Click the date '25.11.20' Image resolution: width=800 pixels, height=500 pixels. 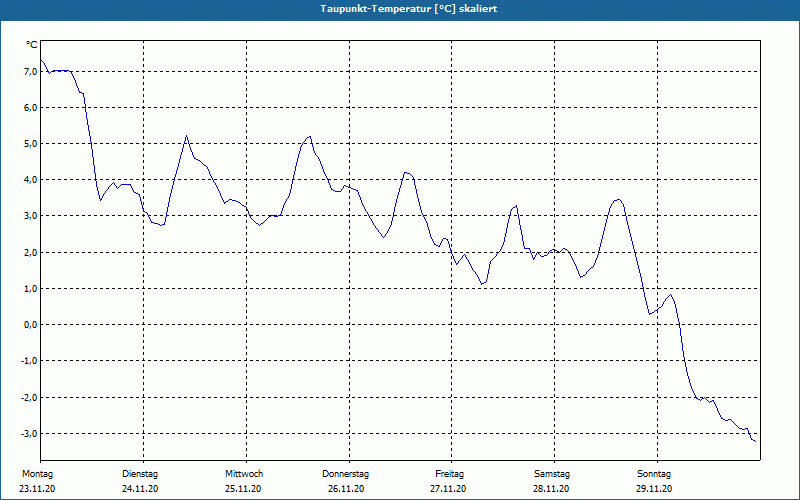pos(243,489)
